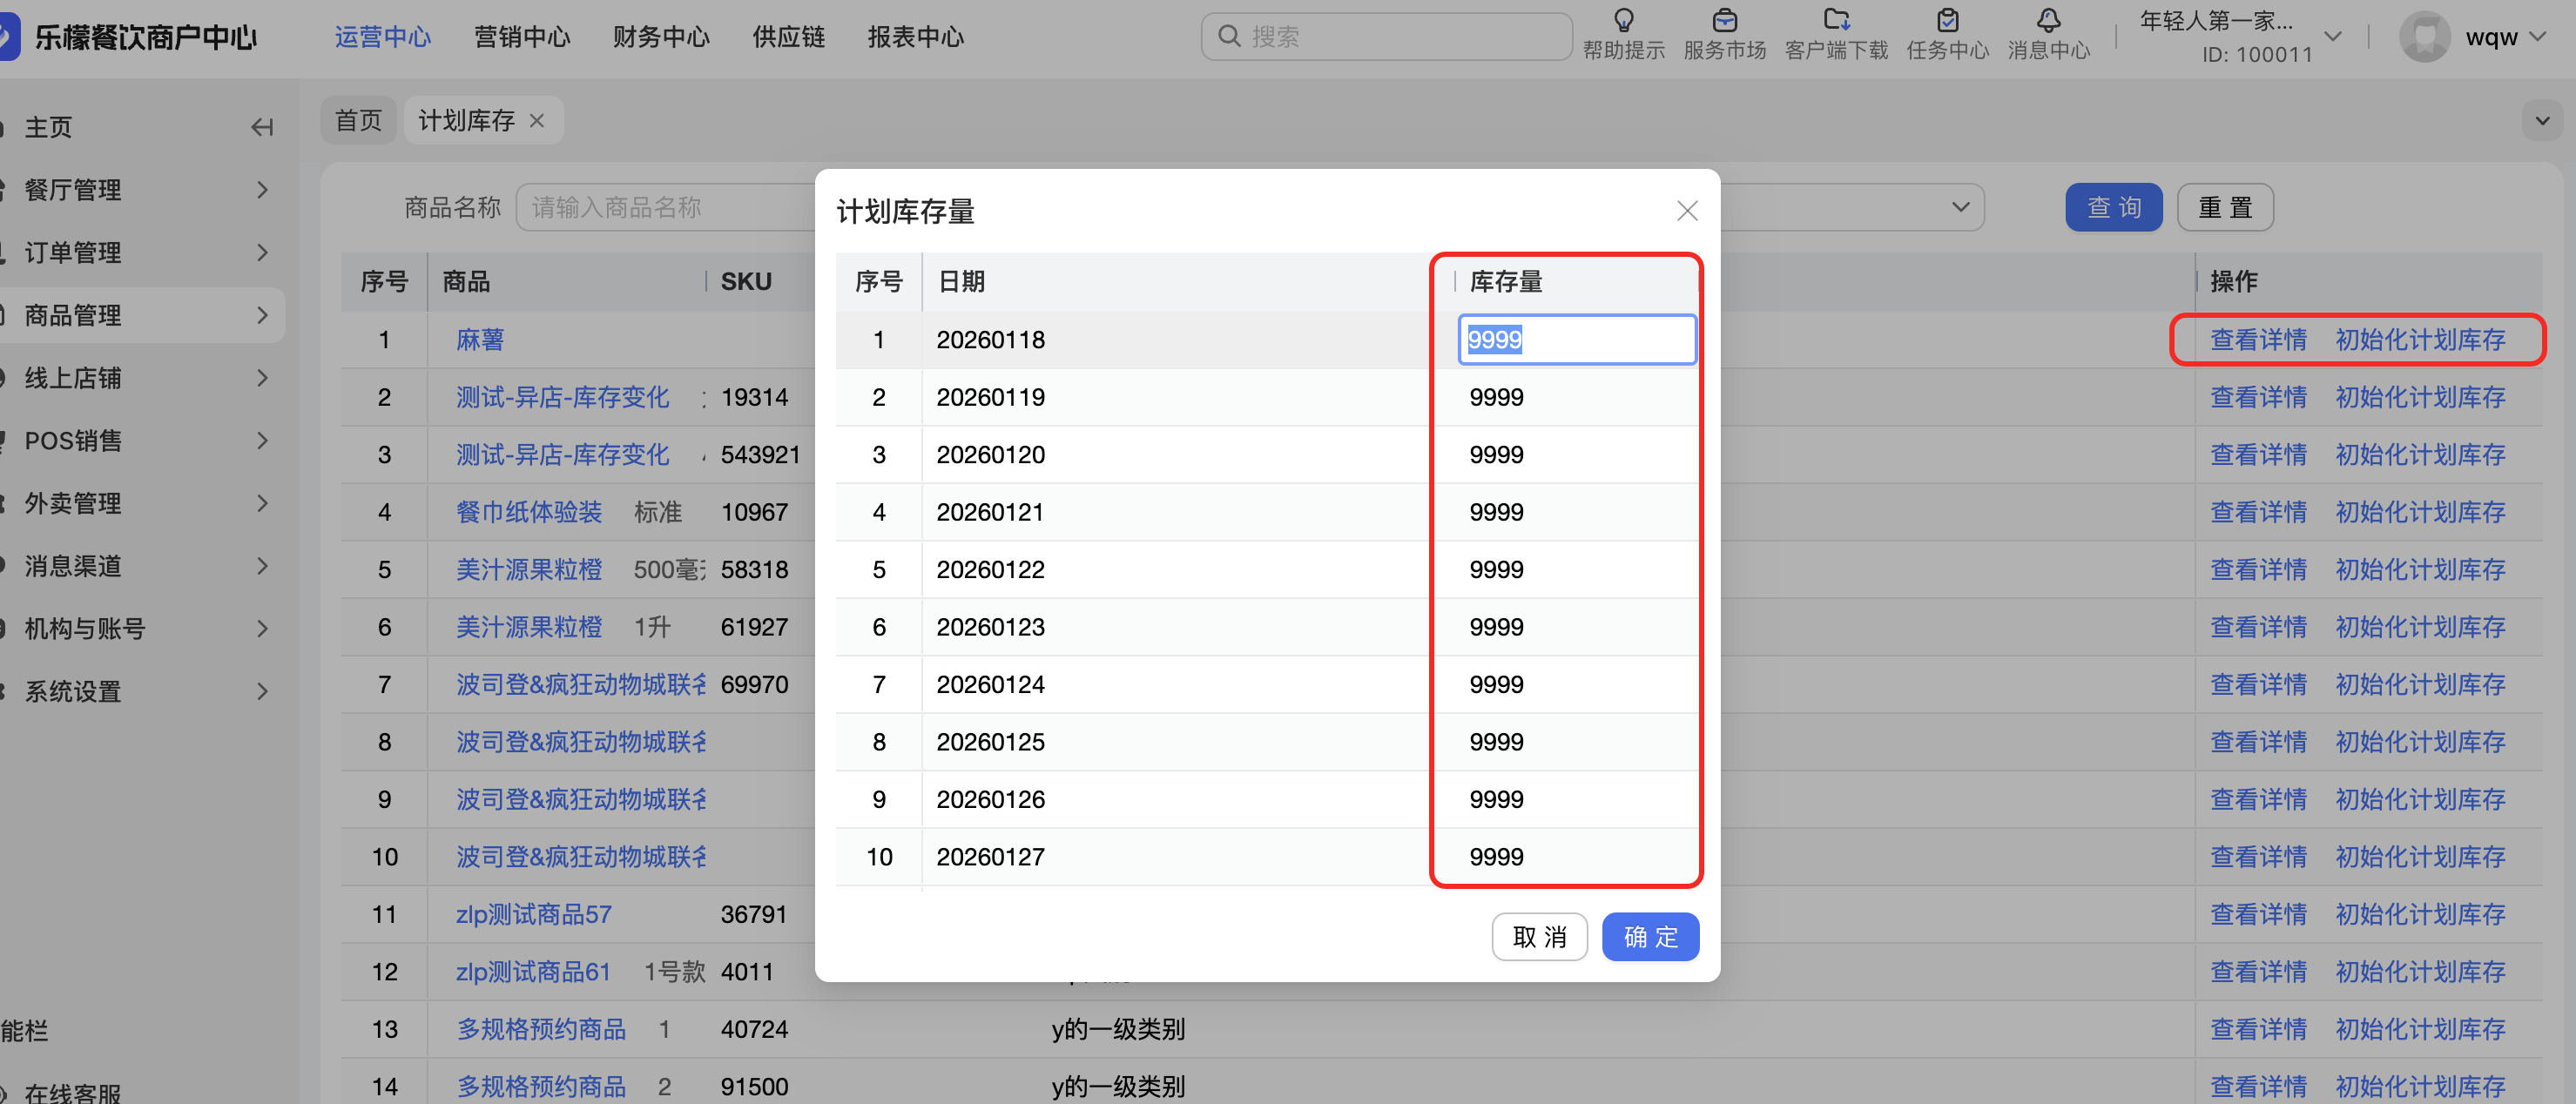Image resolution: width=2576 pixels, height=1104 pixels.
Task: Click the search magnifier icon in the top bar
Action: [x=1229, y=37]
